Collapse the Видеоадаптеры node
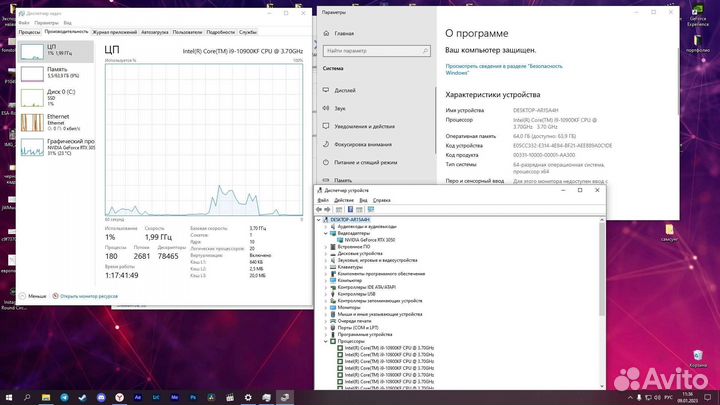 326,233
